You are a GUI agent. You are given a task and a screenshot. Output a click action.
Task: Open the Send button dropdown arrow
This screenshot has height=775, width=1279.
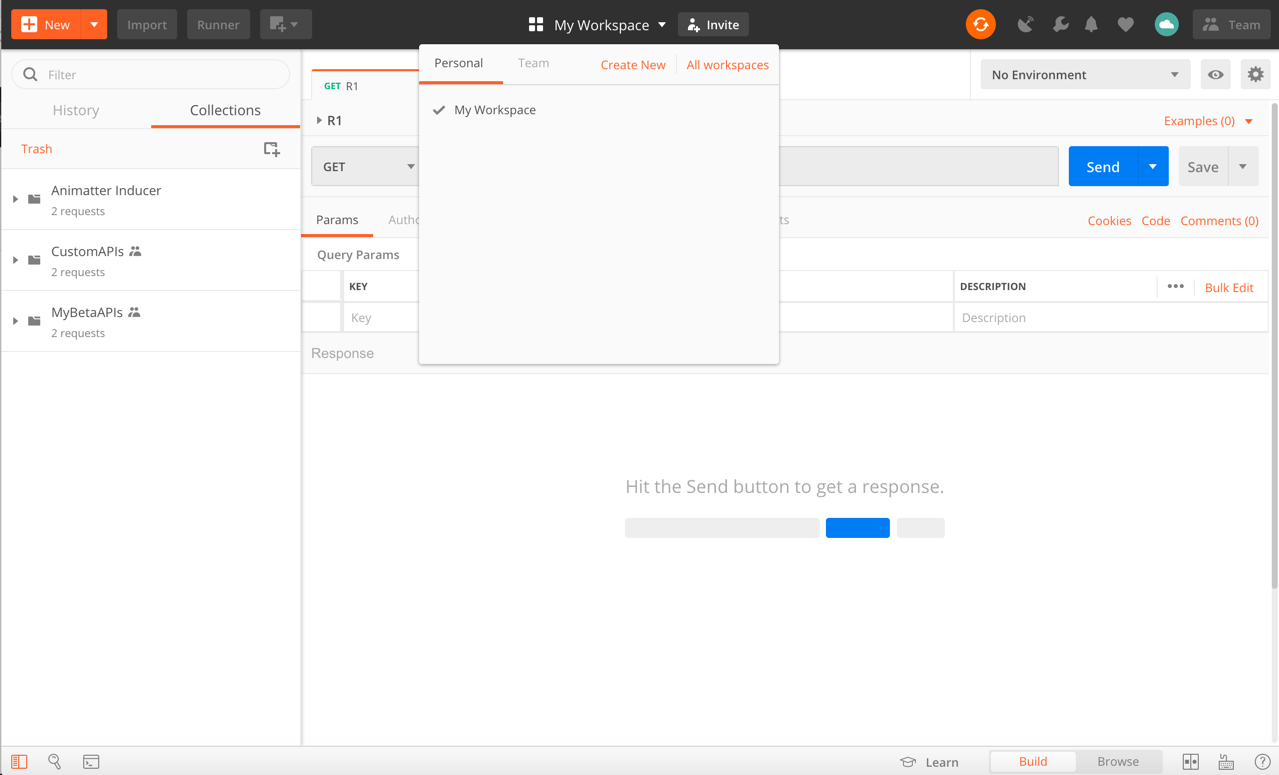pyautogui.click(x=1153, y=166)
